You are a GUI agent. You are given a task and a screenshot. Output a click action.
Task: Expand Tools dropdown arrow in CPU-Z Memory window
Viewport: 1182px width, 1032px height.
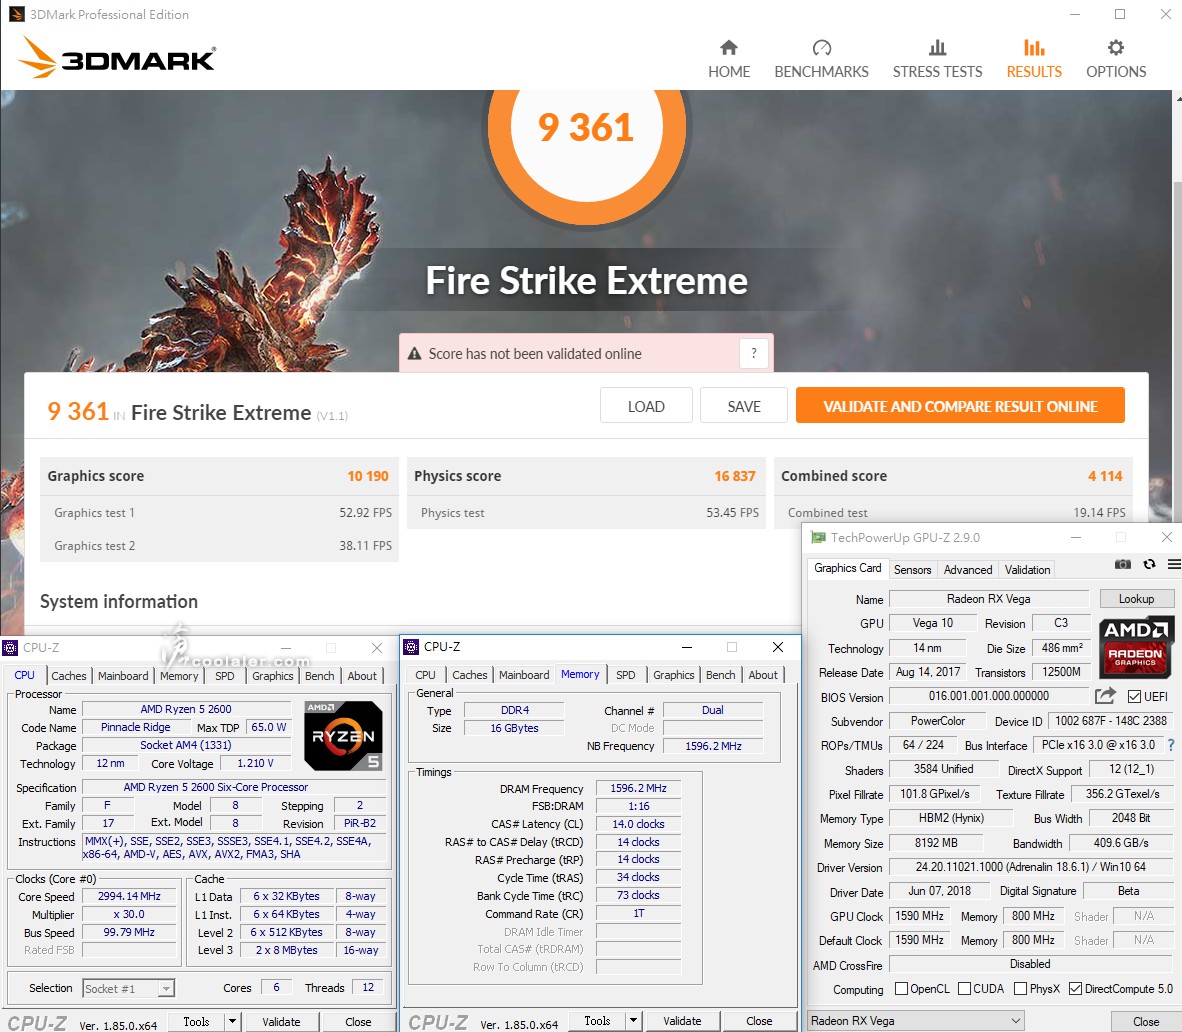(x=633, y=1021)
